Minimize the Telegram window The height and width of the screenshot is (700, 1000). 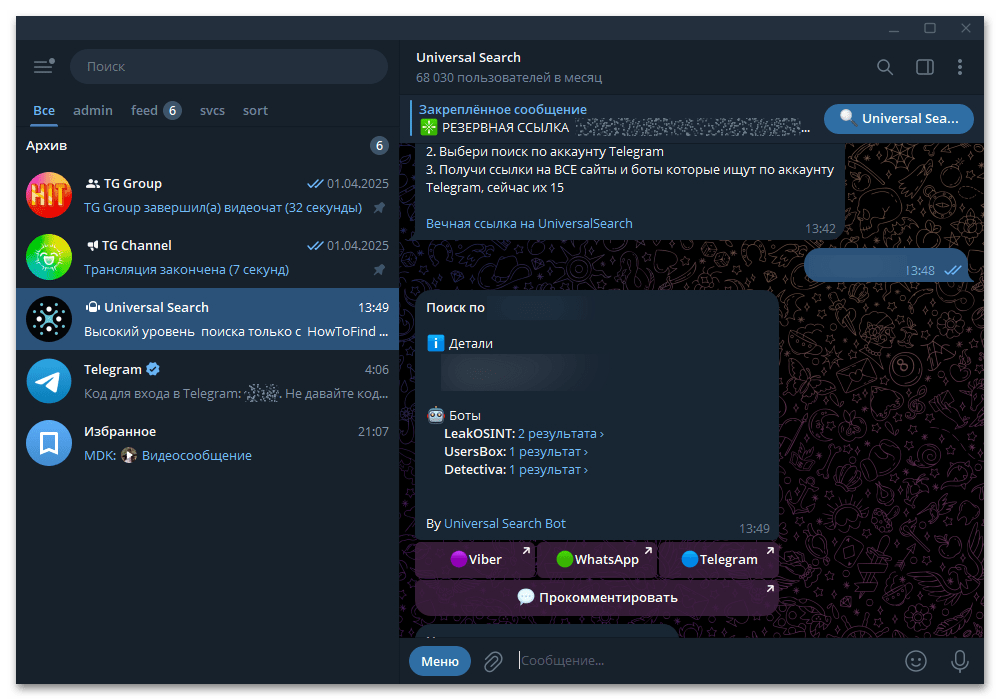(x=894, y=29)
